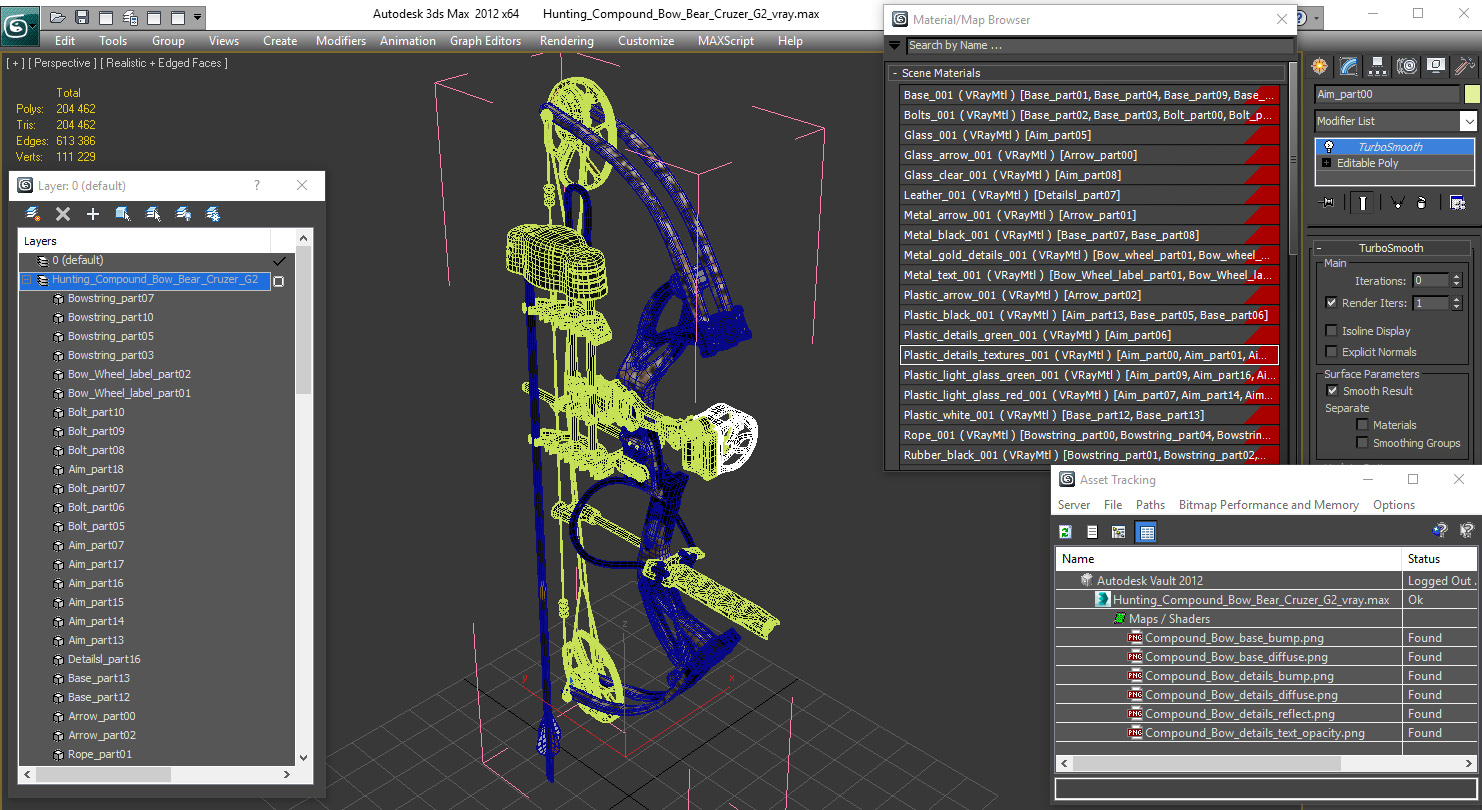Open the Modify command panel tab
The width and height of the screenshot is (1482, 810).
coord(1349,66)
